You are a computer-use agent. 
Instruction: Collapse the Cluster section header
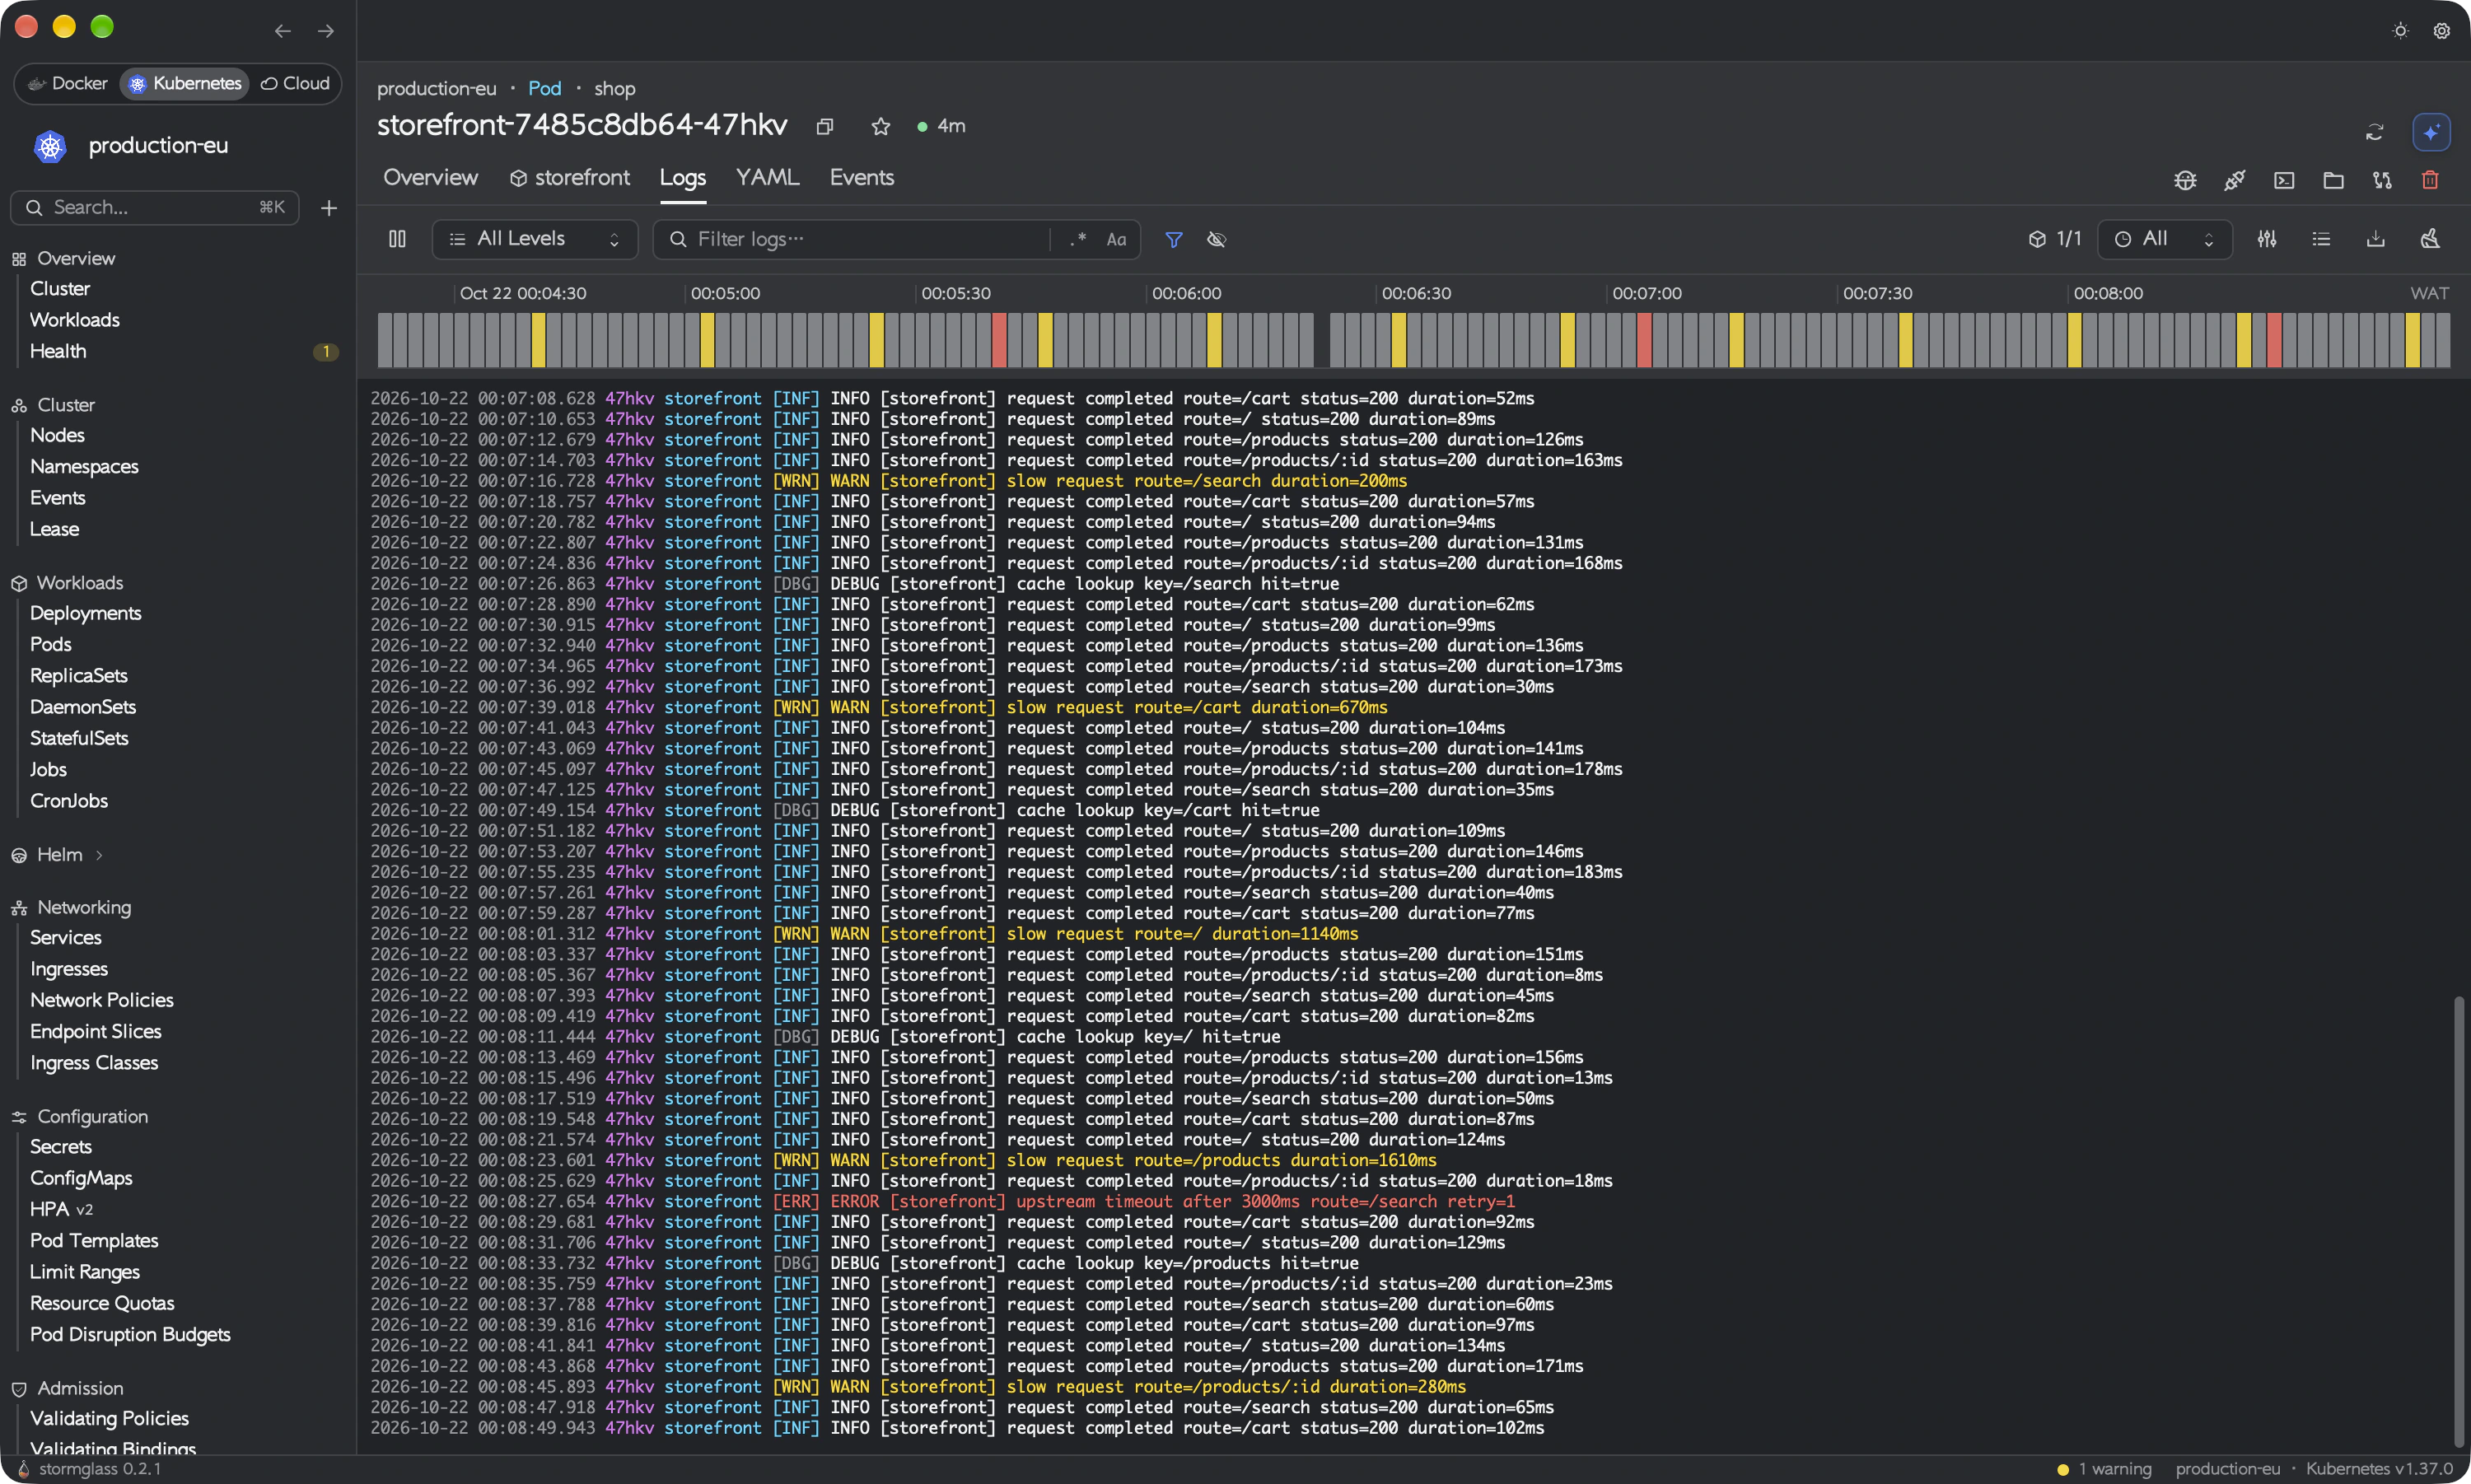66,405
